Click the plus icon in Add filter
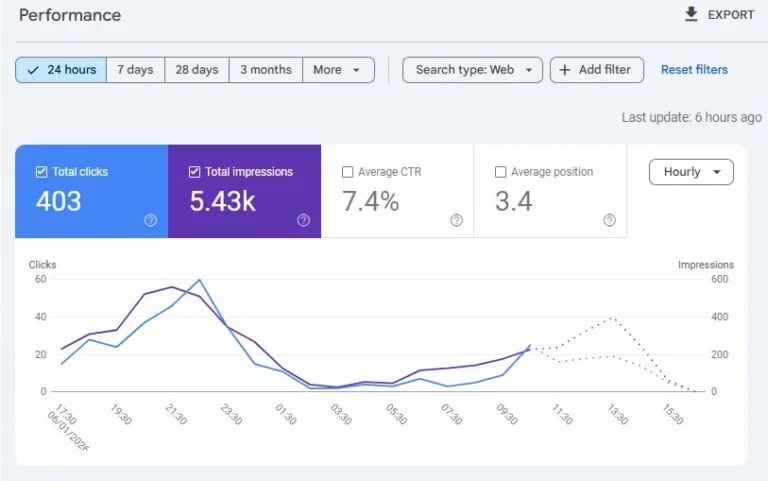Screen dimensions: 768x481 pos(565,70)
